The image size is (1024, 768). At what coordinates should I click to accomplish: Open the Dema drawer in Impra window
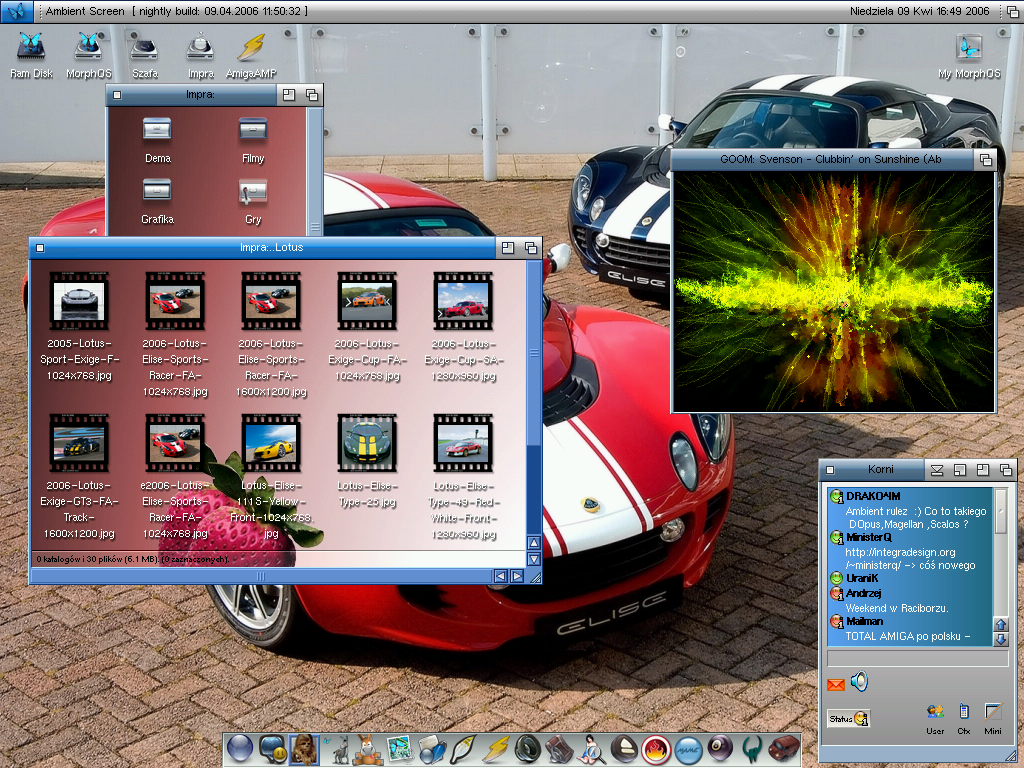(157, 138)
